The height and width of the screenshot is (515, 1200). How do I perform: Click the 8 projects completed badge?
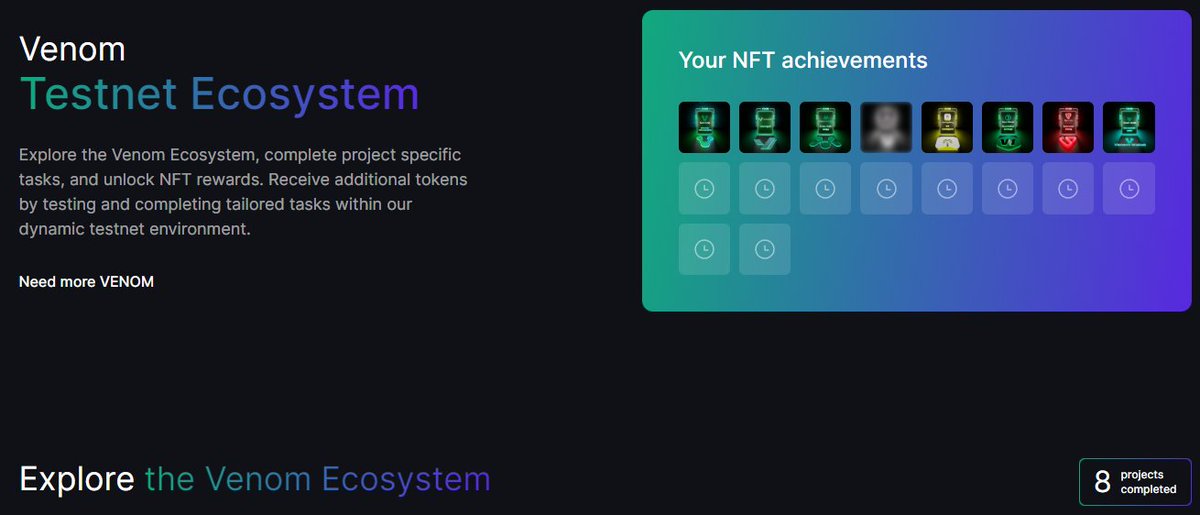point(1135,482)
